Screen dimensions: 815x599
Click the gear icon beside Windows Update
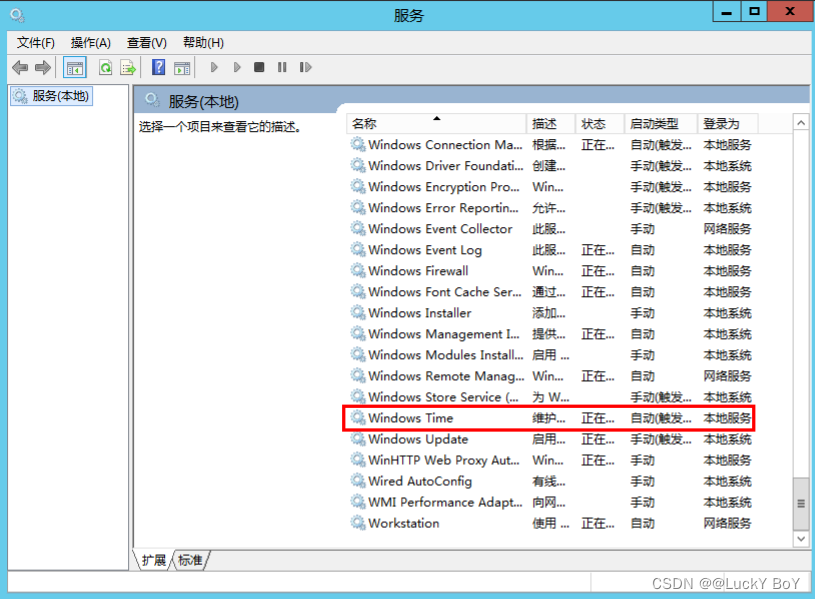(358, 439)
